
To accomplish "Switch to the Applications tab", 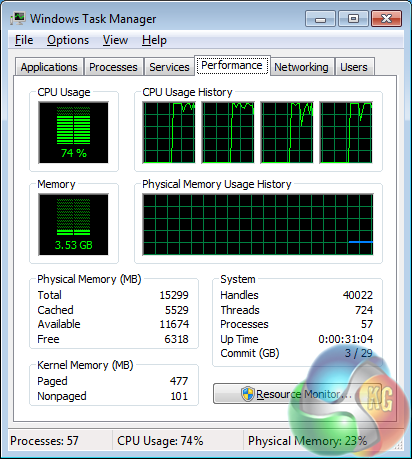I will point(49,67).
